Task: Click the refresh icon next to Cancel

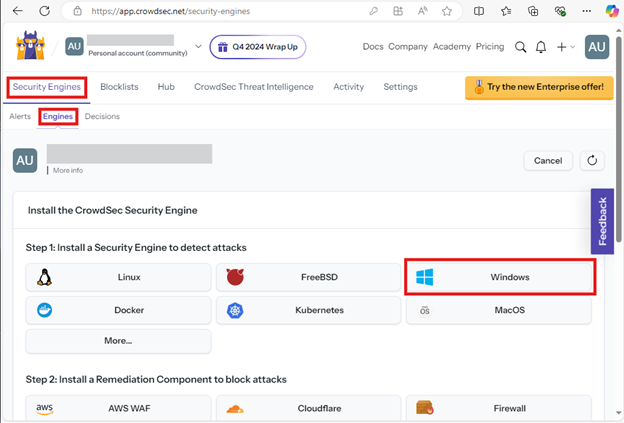Action: click(x=592, y=160)
